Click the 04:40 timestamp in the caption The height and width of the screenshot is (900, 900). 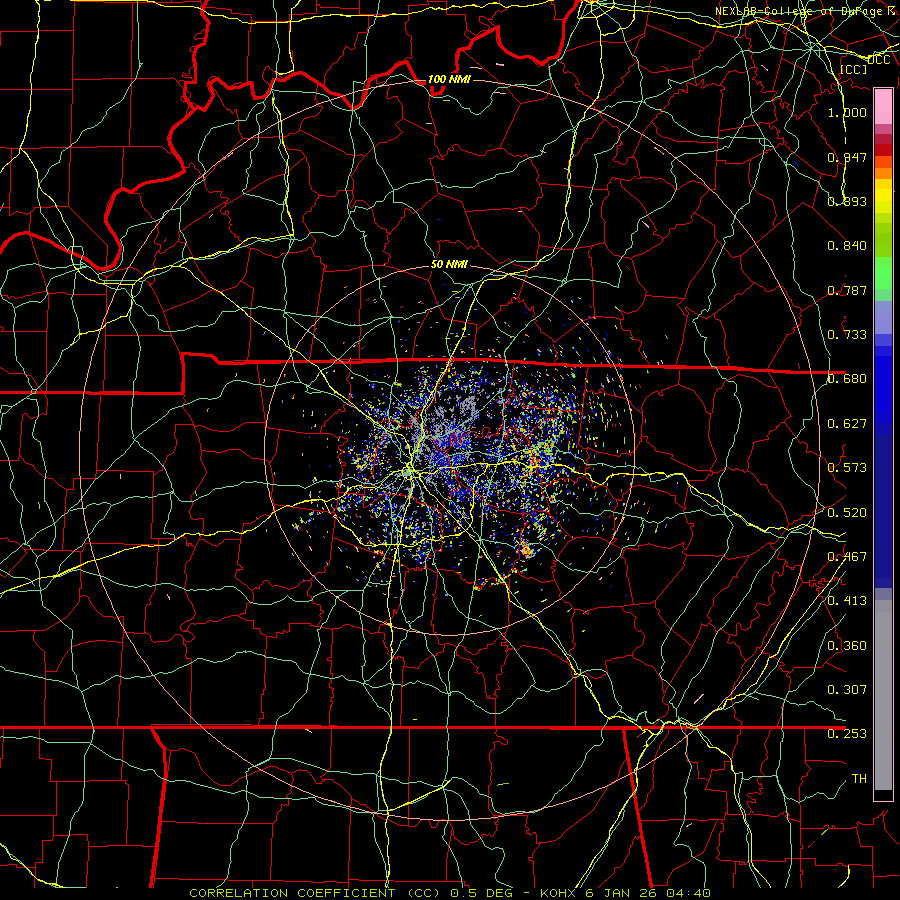coord(688,893)
